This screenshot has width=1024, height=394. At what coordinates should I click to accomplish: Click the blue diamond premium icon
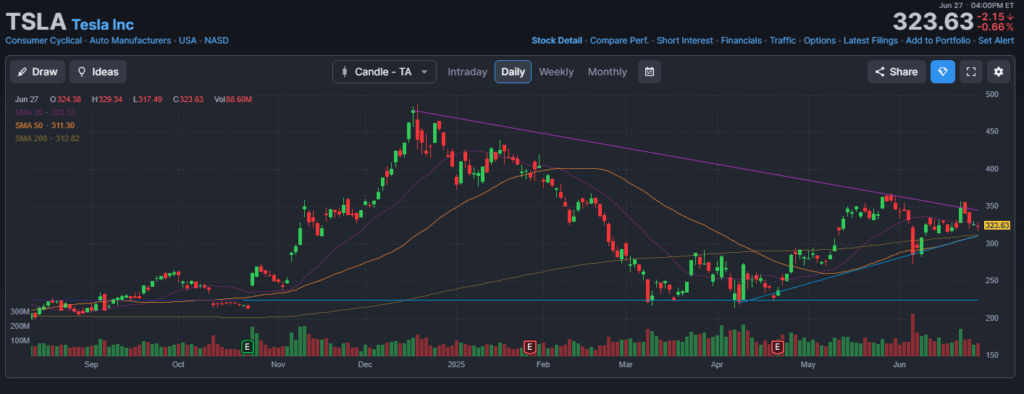942,72
